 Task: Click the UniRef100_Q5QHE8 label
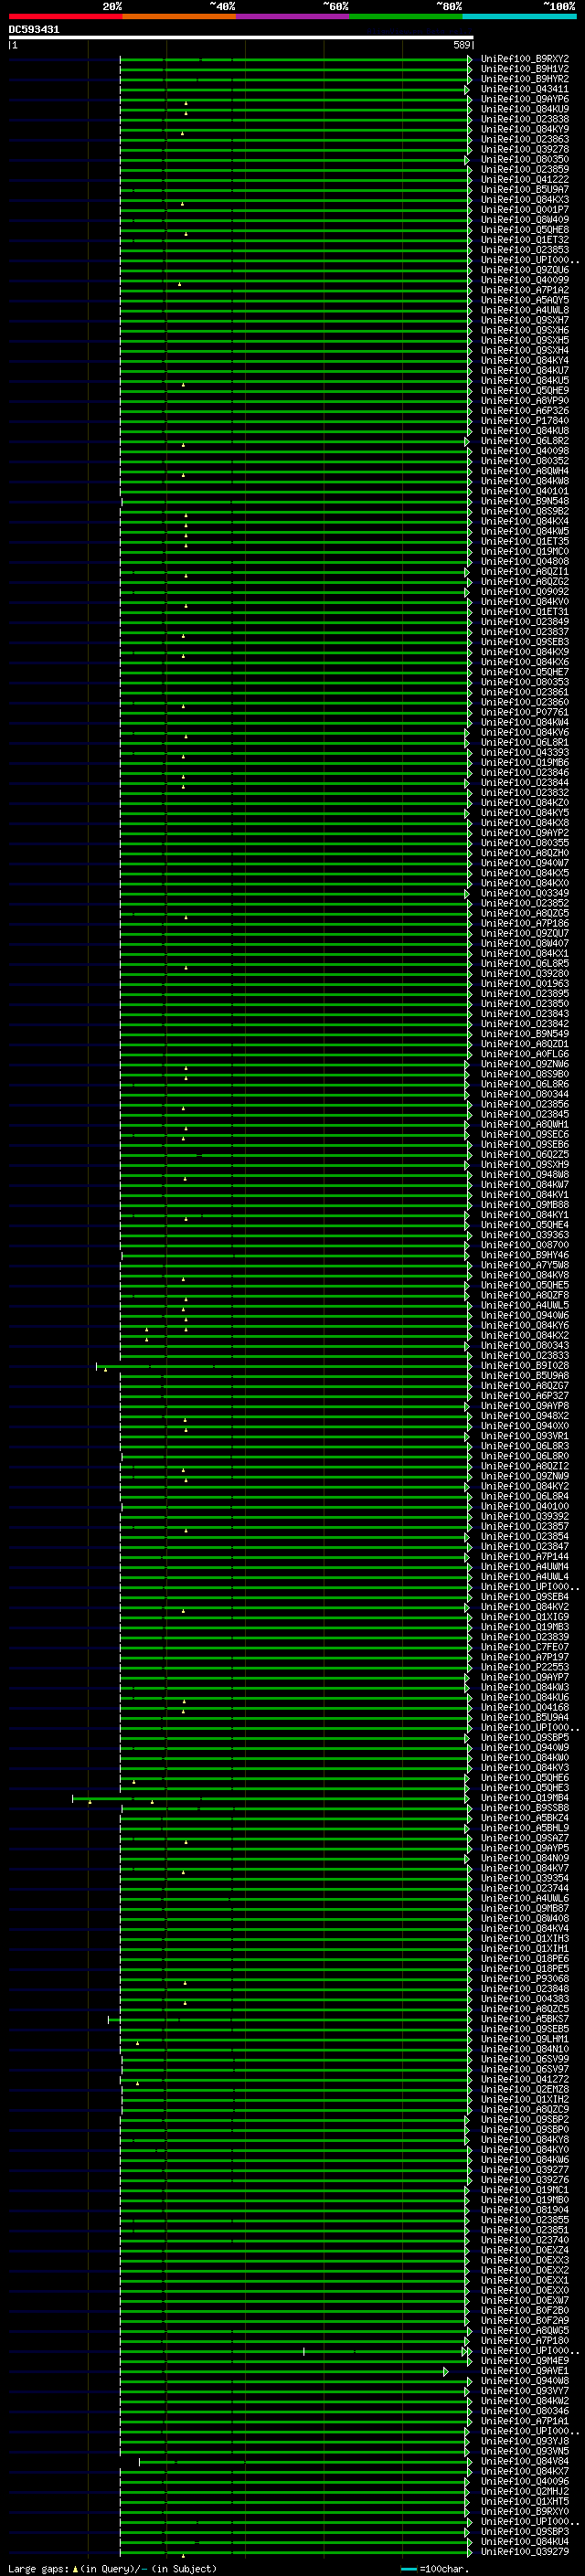tap(524, 229)
